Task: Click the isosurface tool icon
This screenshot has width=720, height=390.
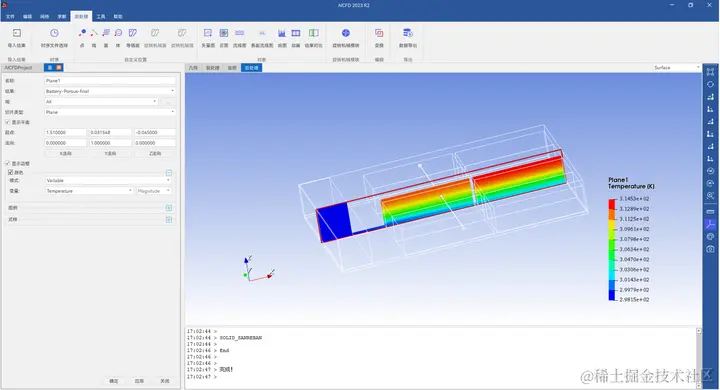Action: [133, 33]
